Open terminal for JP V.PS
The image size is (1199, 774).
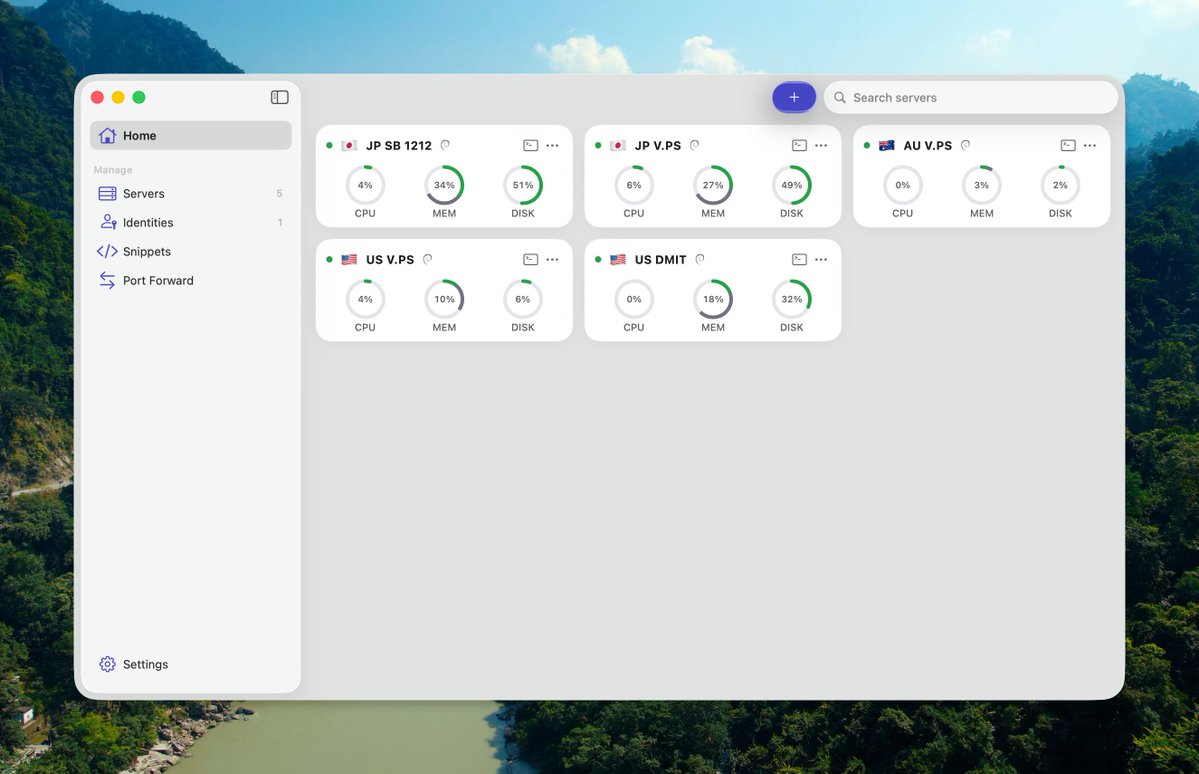tap(799, 145)
